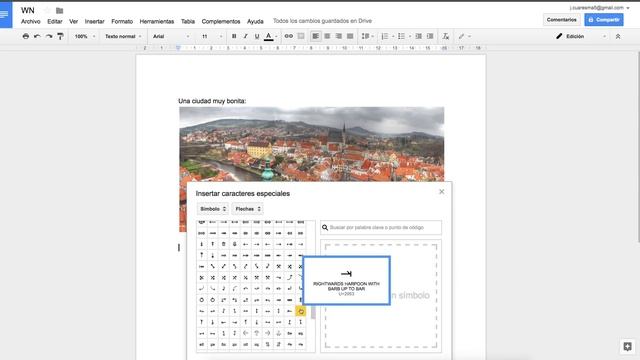Open the Complementos menu
Screen dimensions: 640x360
(x=221, y=21)
